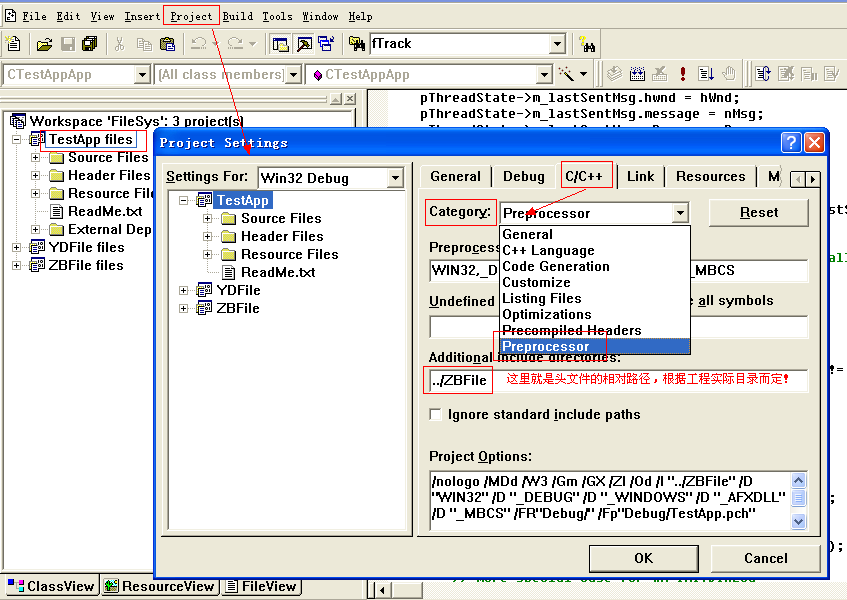847x600 pixels.
Task: Click the Reset button
Action: pyautogui.click(x=759, y=213)
